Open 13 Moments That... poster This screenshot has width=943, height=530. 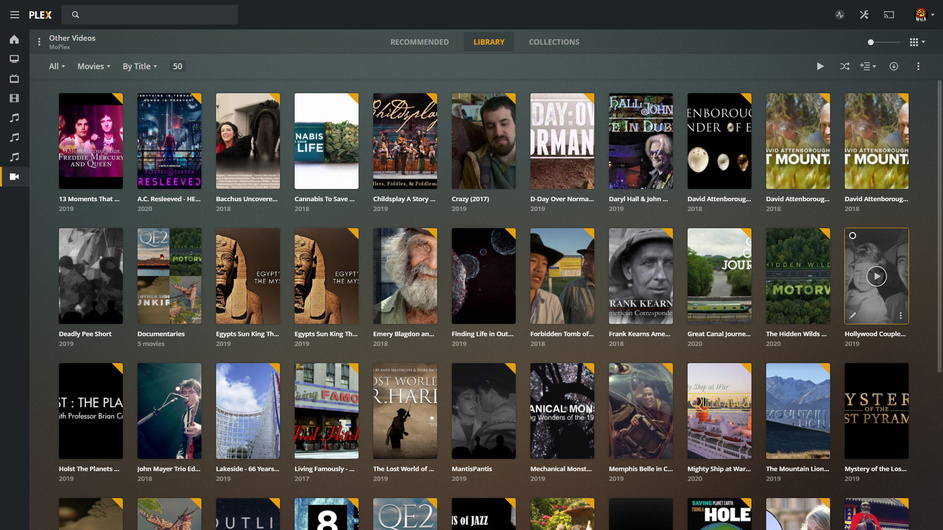[x=91, y=141]
